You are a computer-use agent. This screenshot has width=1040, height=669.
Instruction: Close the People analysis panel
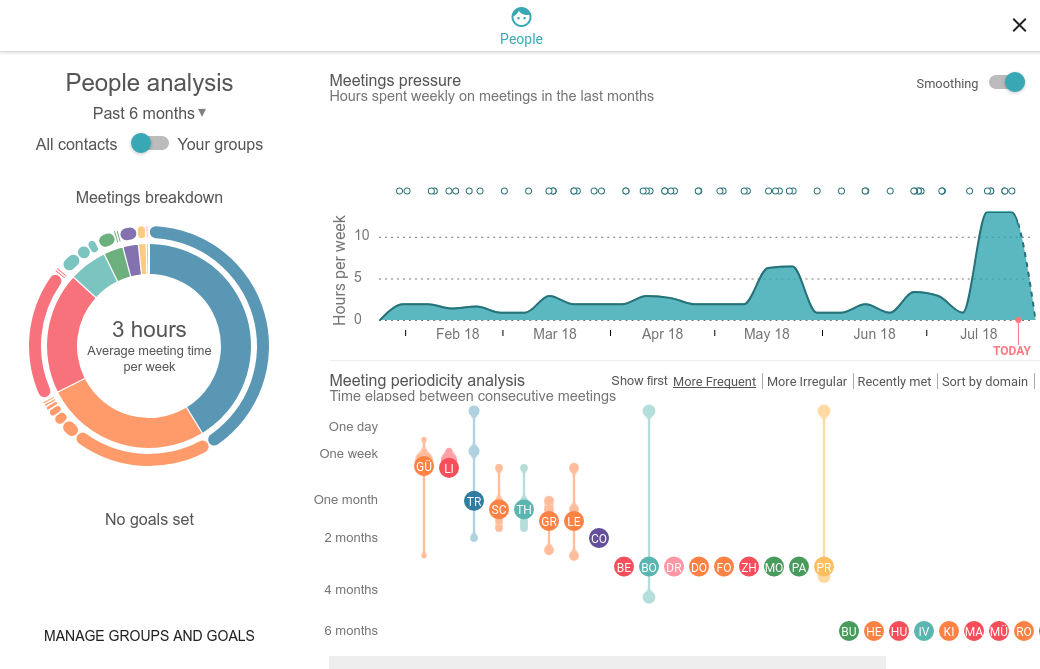pos(1019,25)
